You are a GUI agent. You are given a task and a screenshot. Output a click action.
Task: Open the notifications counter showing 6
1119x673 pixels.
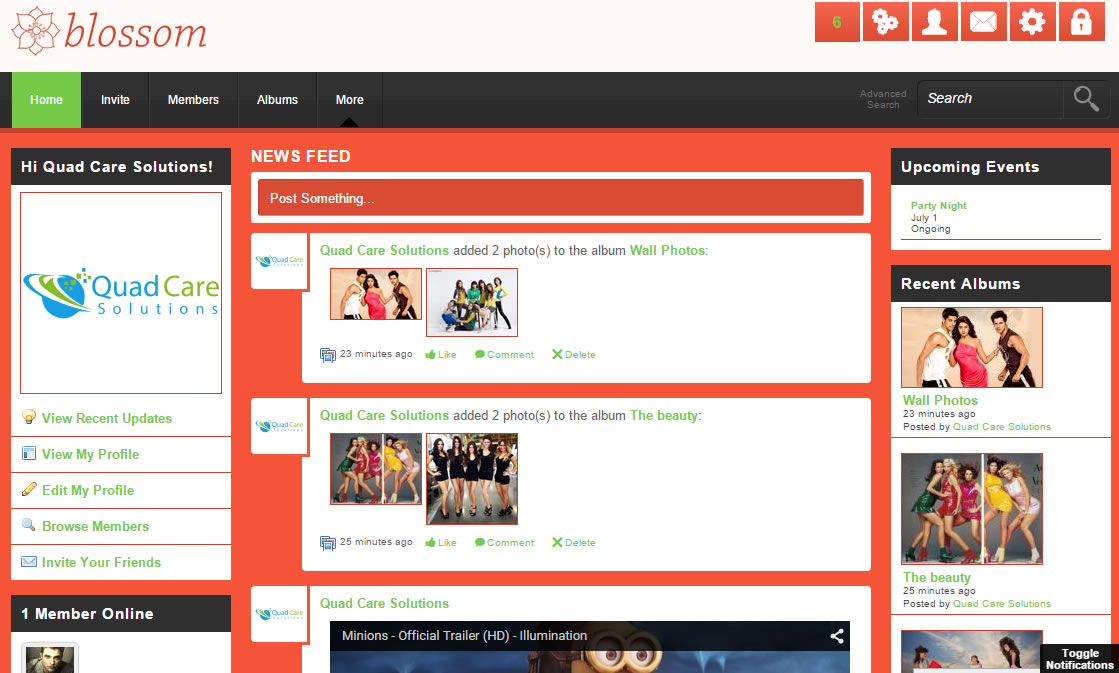pyautogui.click(x=837, y=22)
